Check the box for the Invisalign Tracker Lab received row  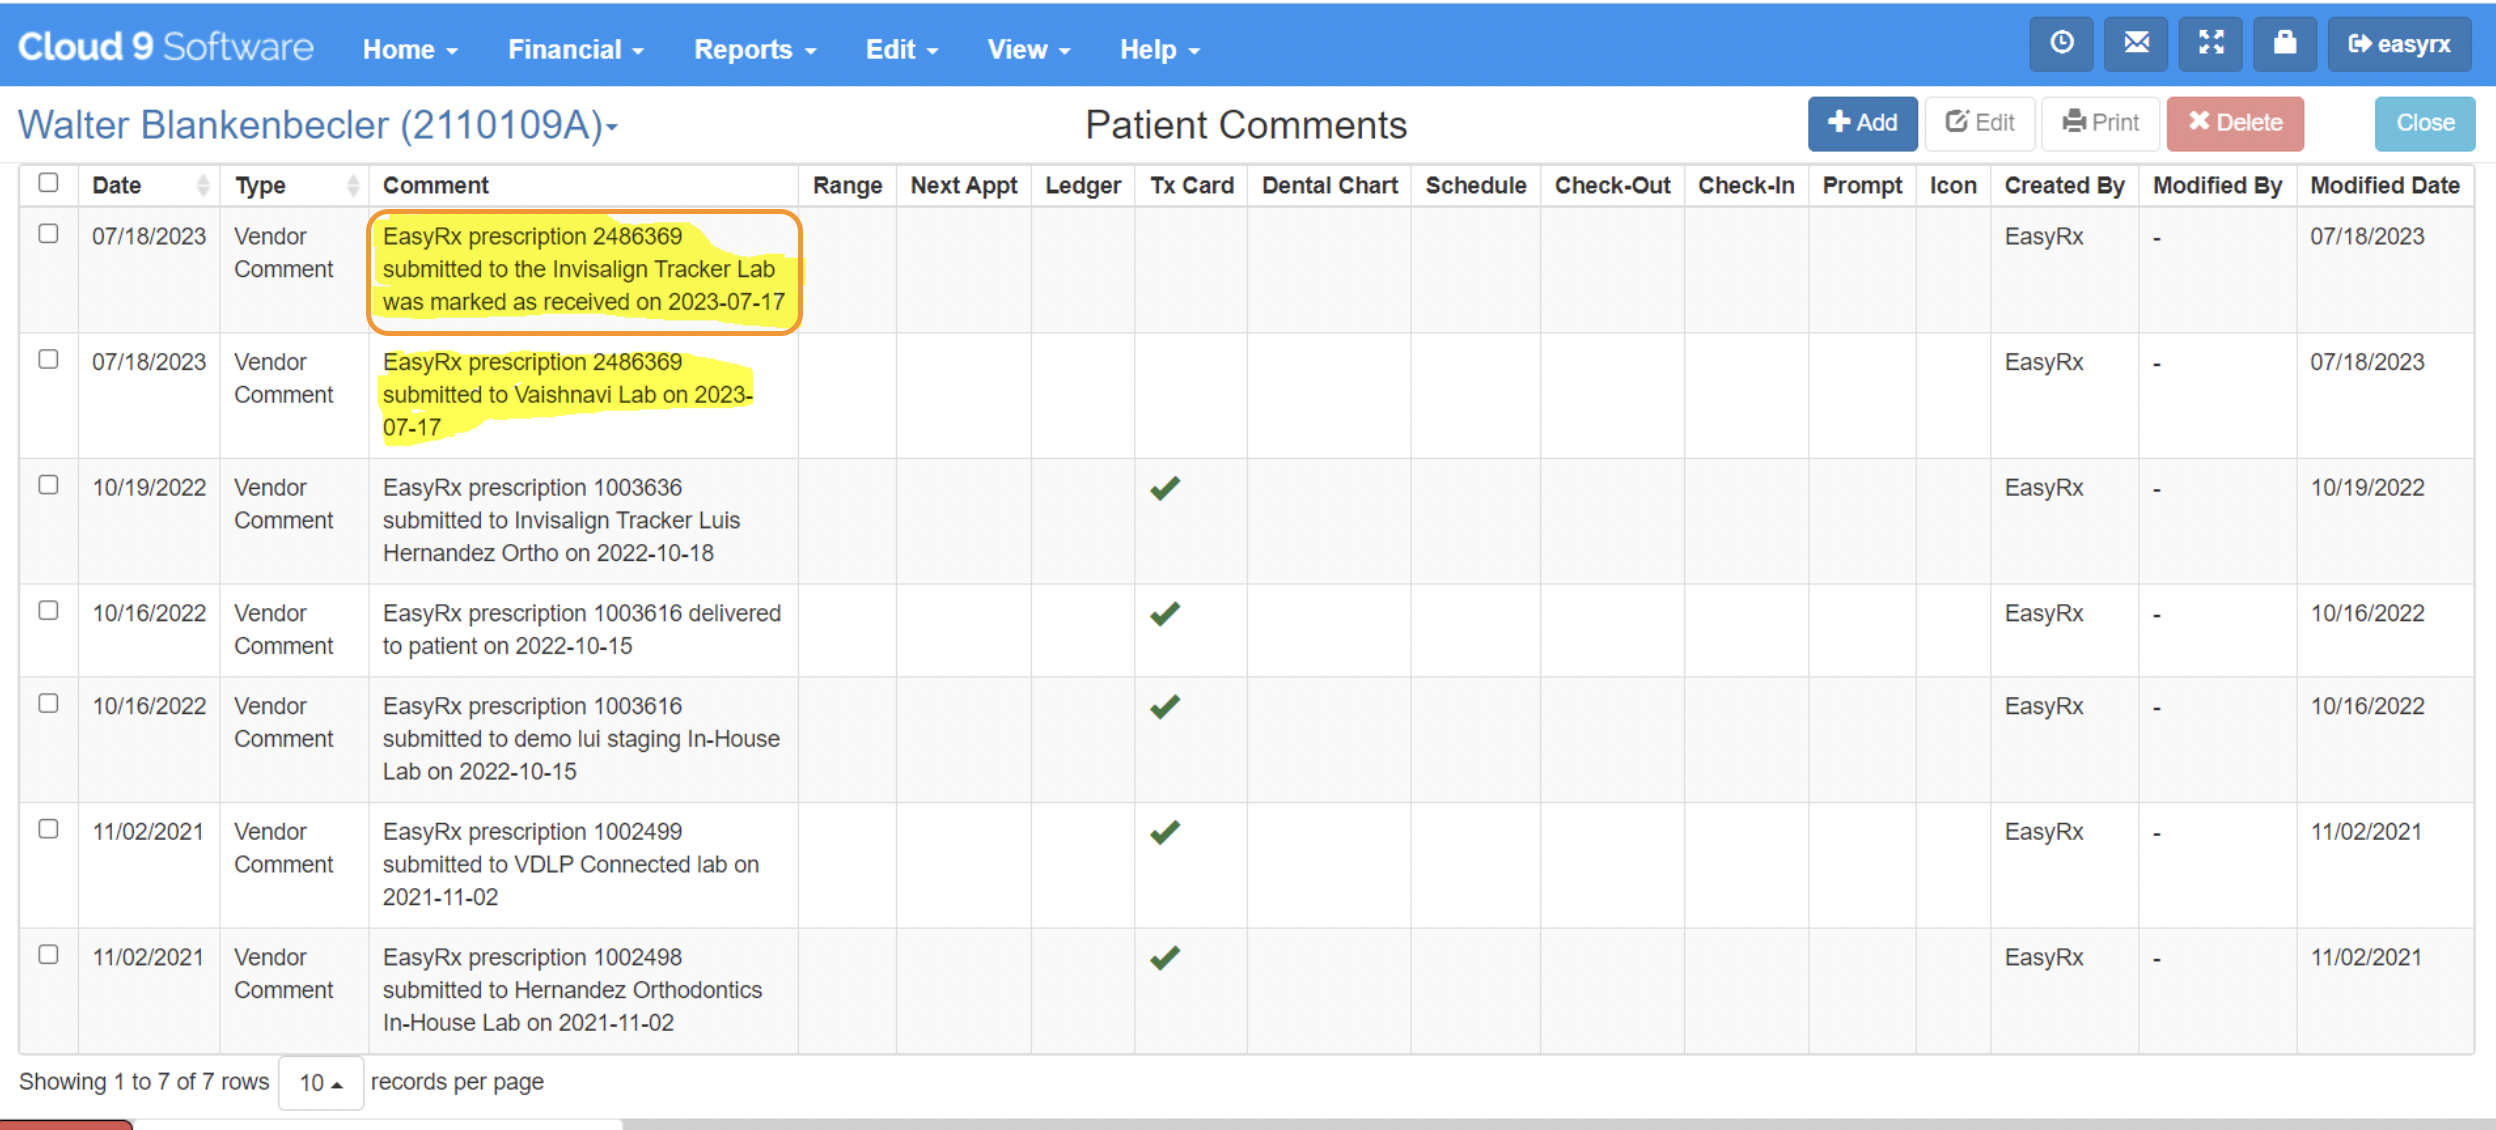point(48,233)
